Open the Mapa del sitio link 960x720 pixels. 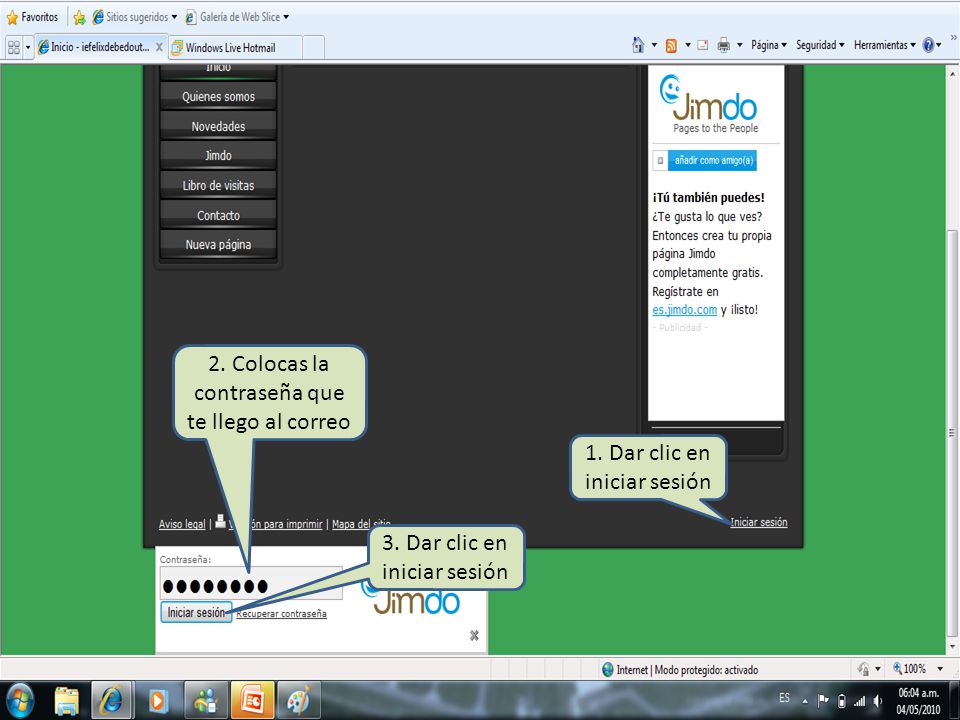click(361, 524)
